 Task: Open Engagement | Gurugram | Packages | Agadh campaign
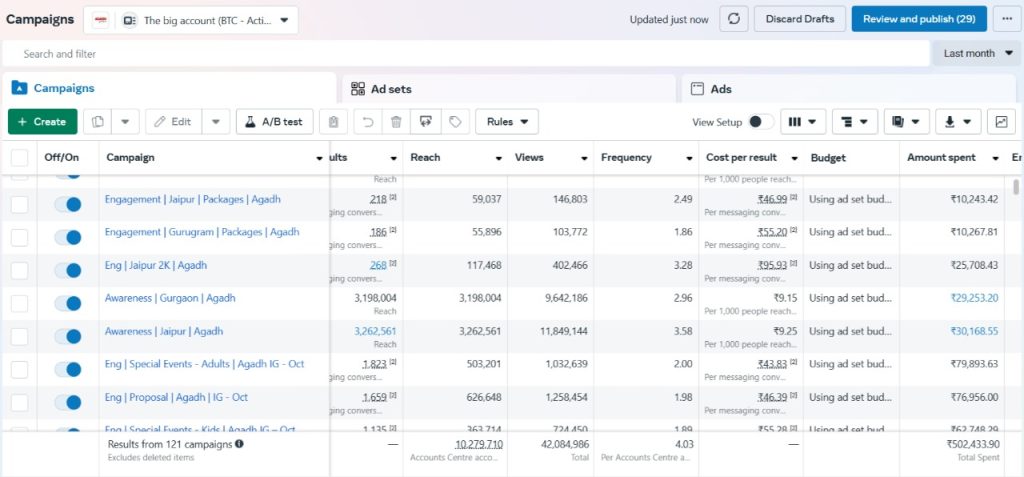pyautogui.click(x=202, y=232)
